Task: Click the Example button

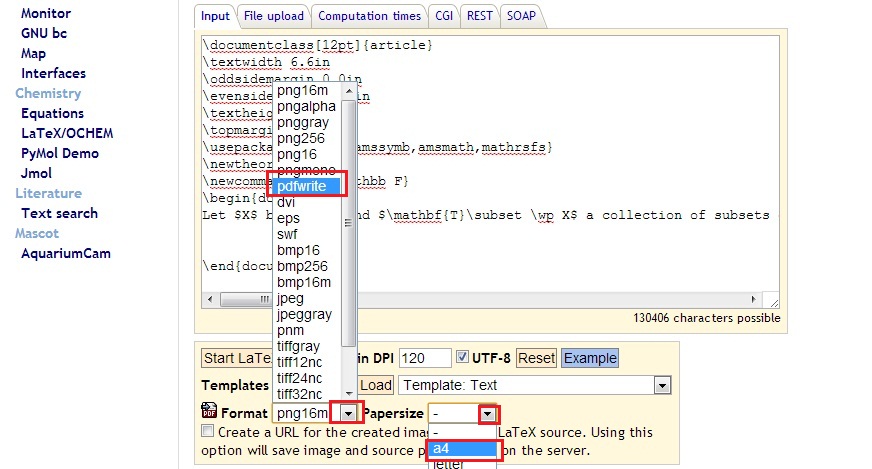Action: [x=589, y=358]
